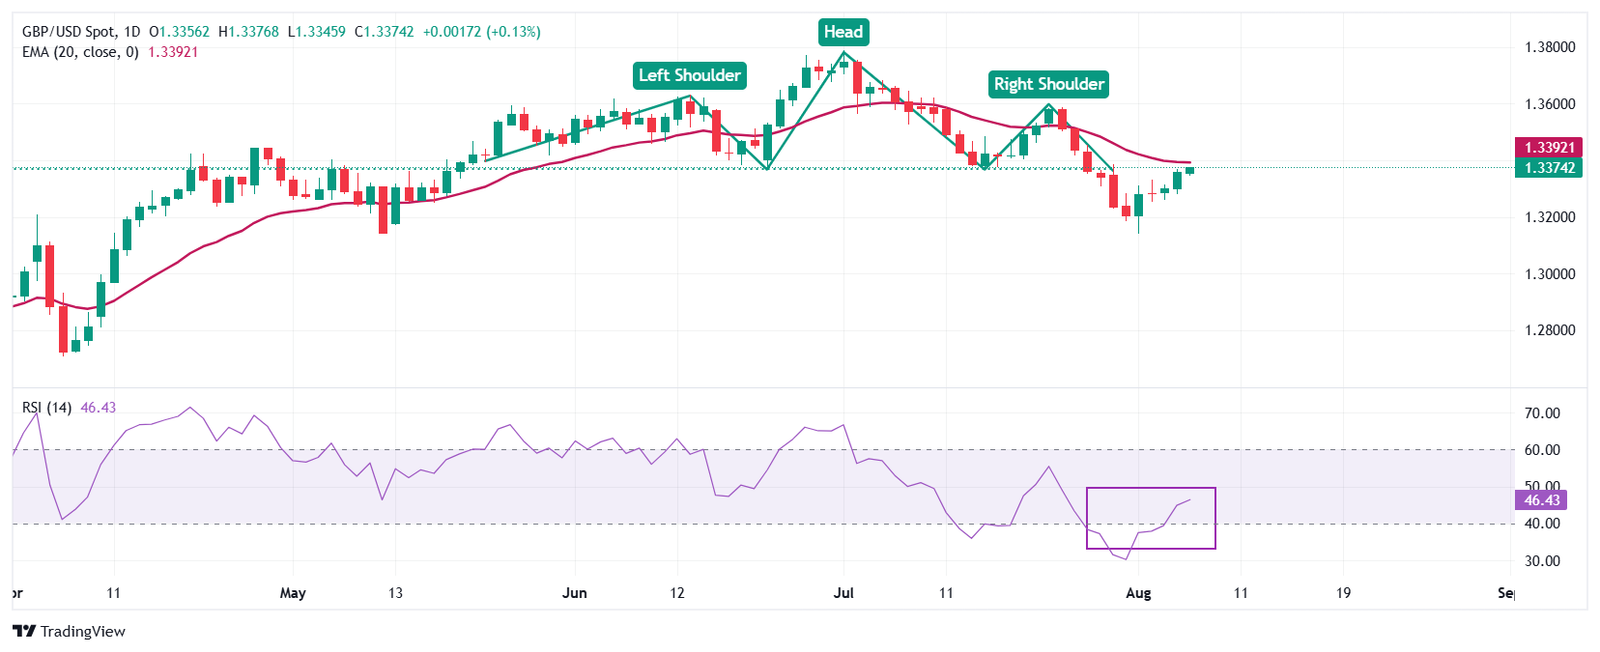
Task: Select the Right Shoulder annotation label
Action: (1049, 84)
